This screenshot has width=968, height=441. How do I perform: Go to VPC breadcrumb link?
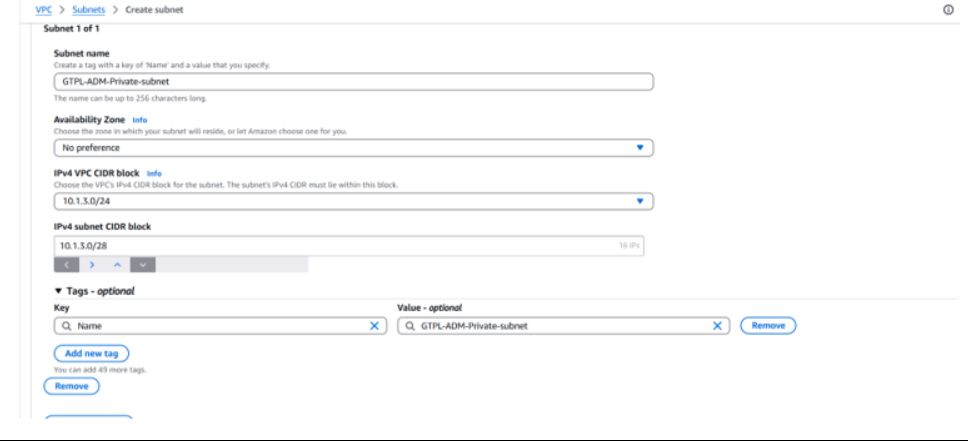tap(43, 9)
